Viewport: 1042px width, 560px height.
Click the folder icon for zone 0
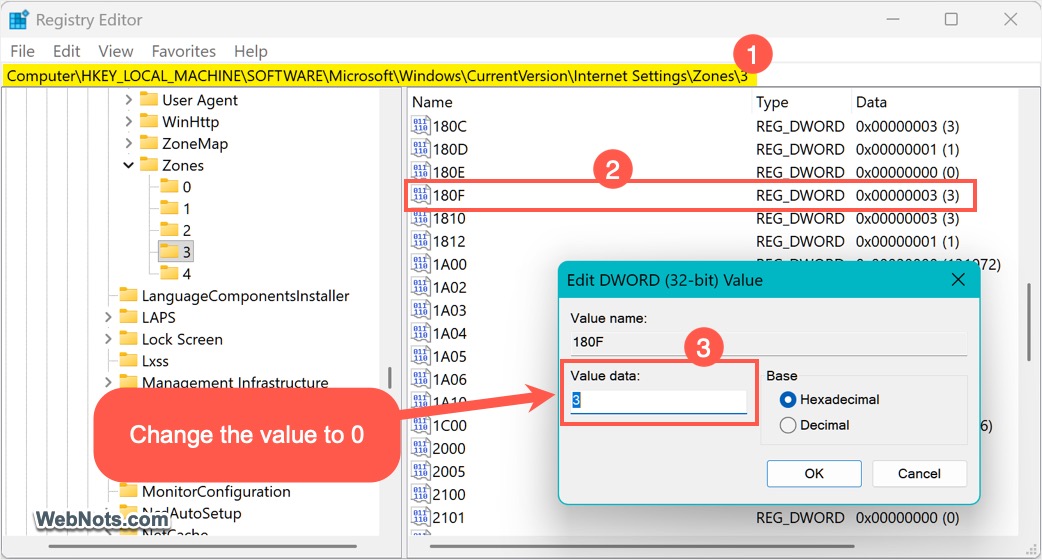click(169, 187)
